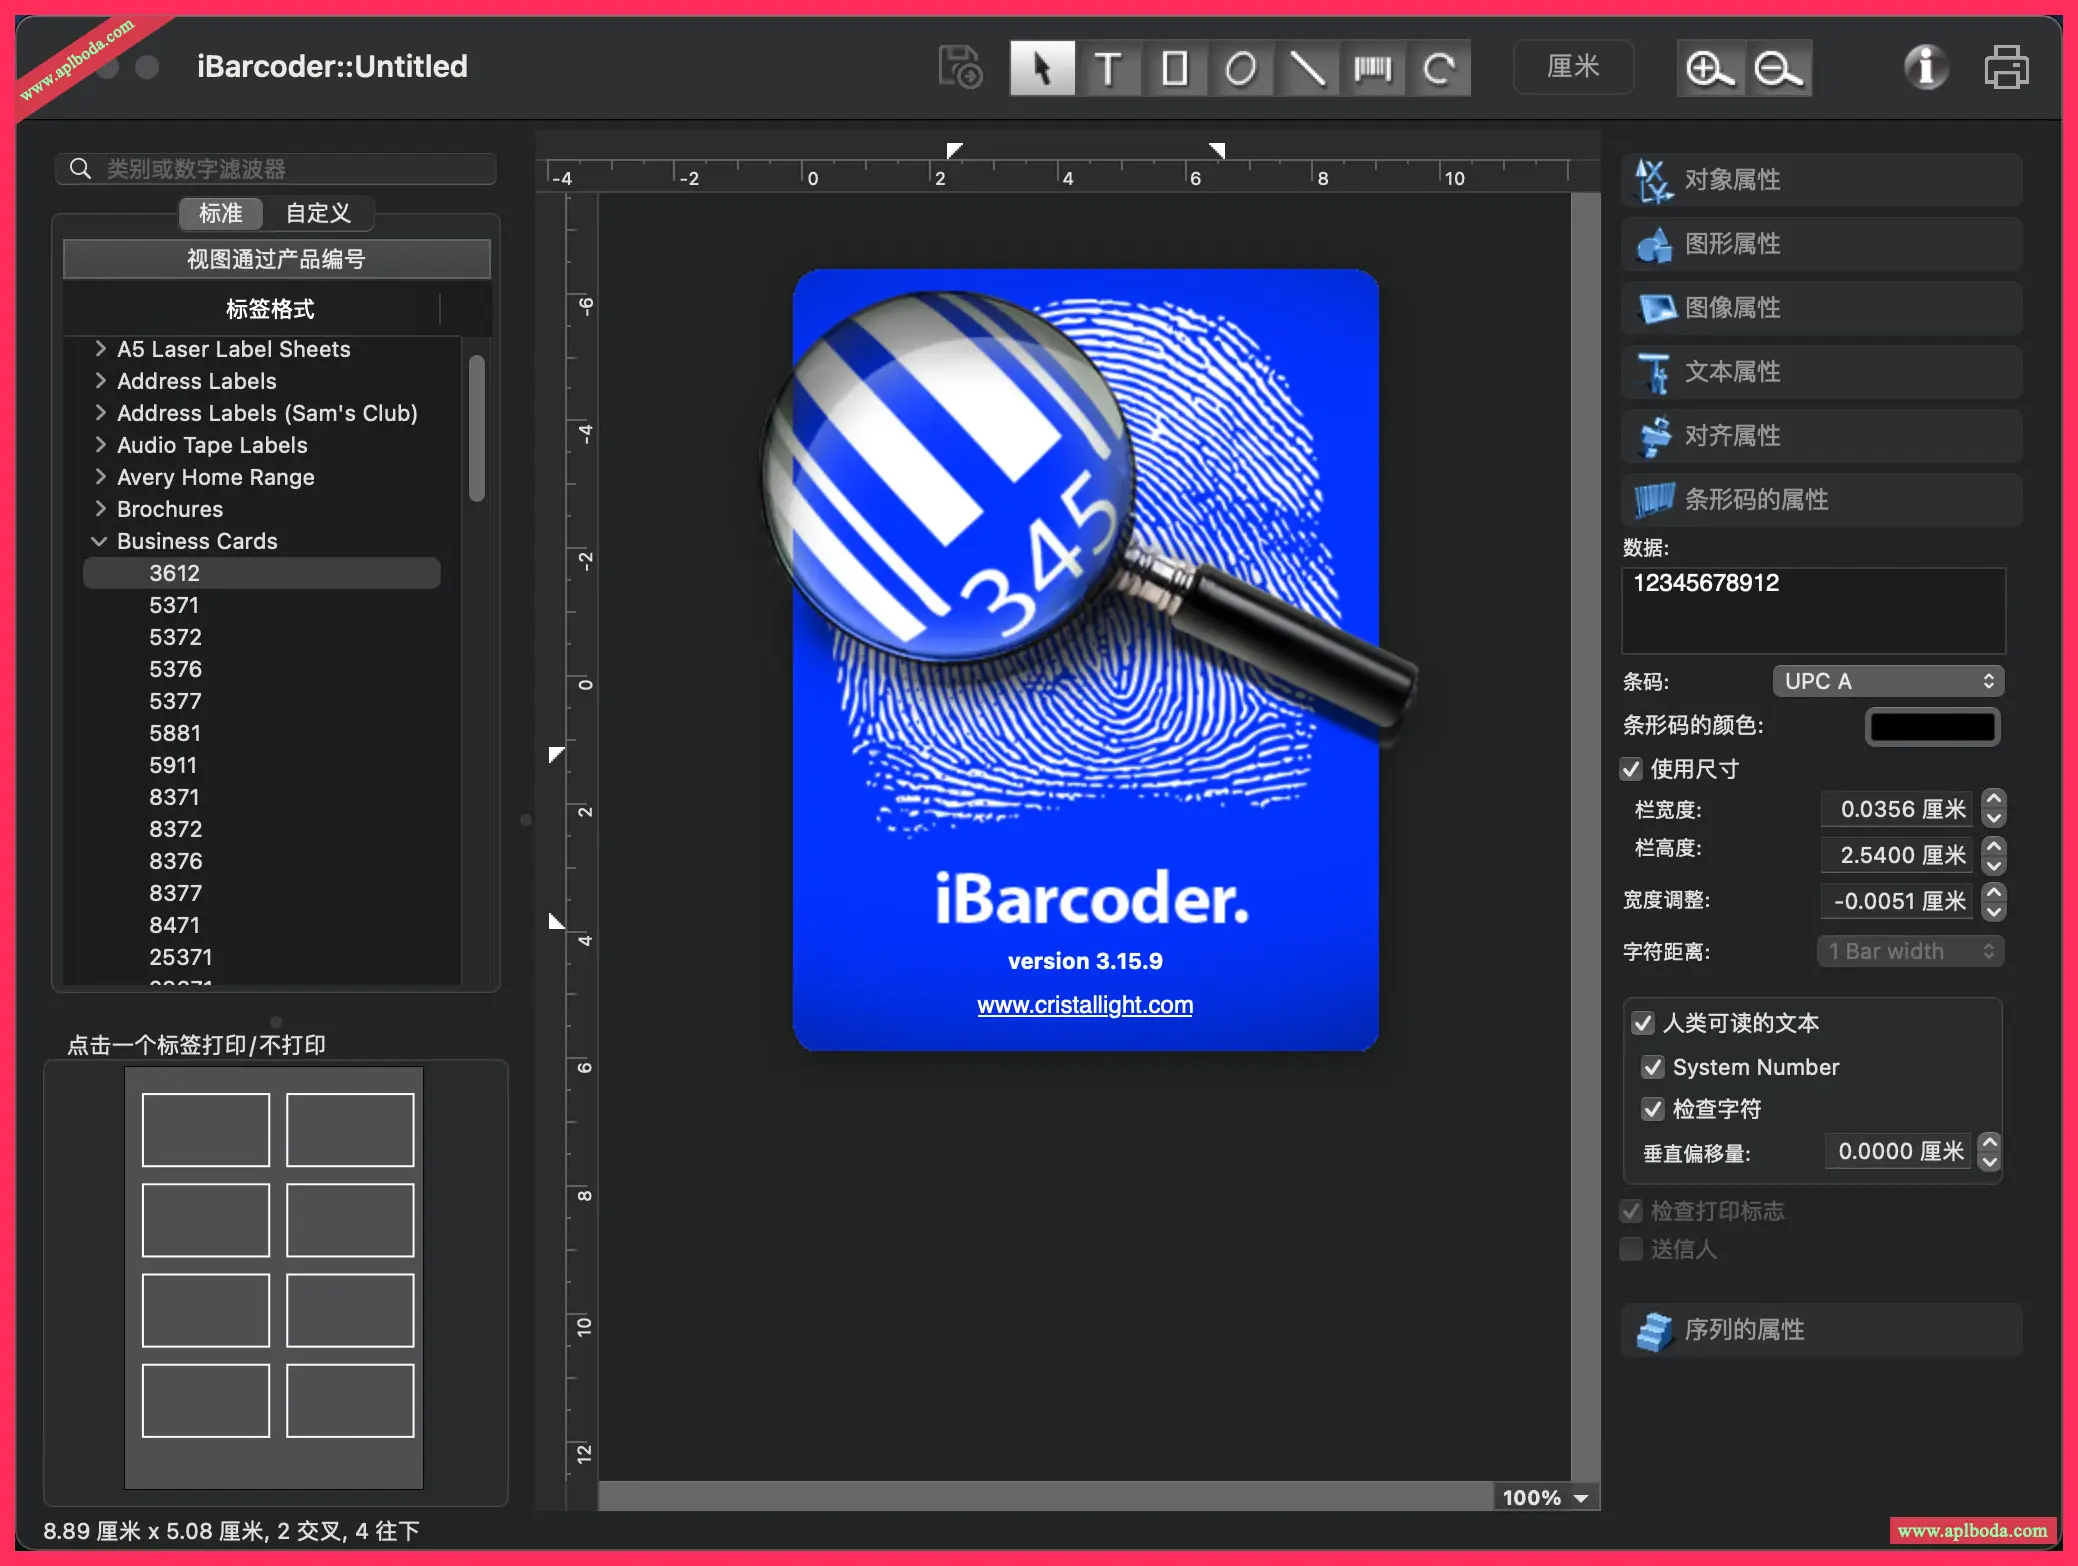Click barcode data field 12345678912
2078x1566 pixels.
point(1813,610)
